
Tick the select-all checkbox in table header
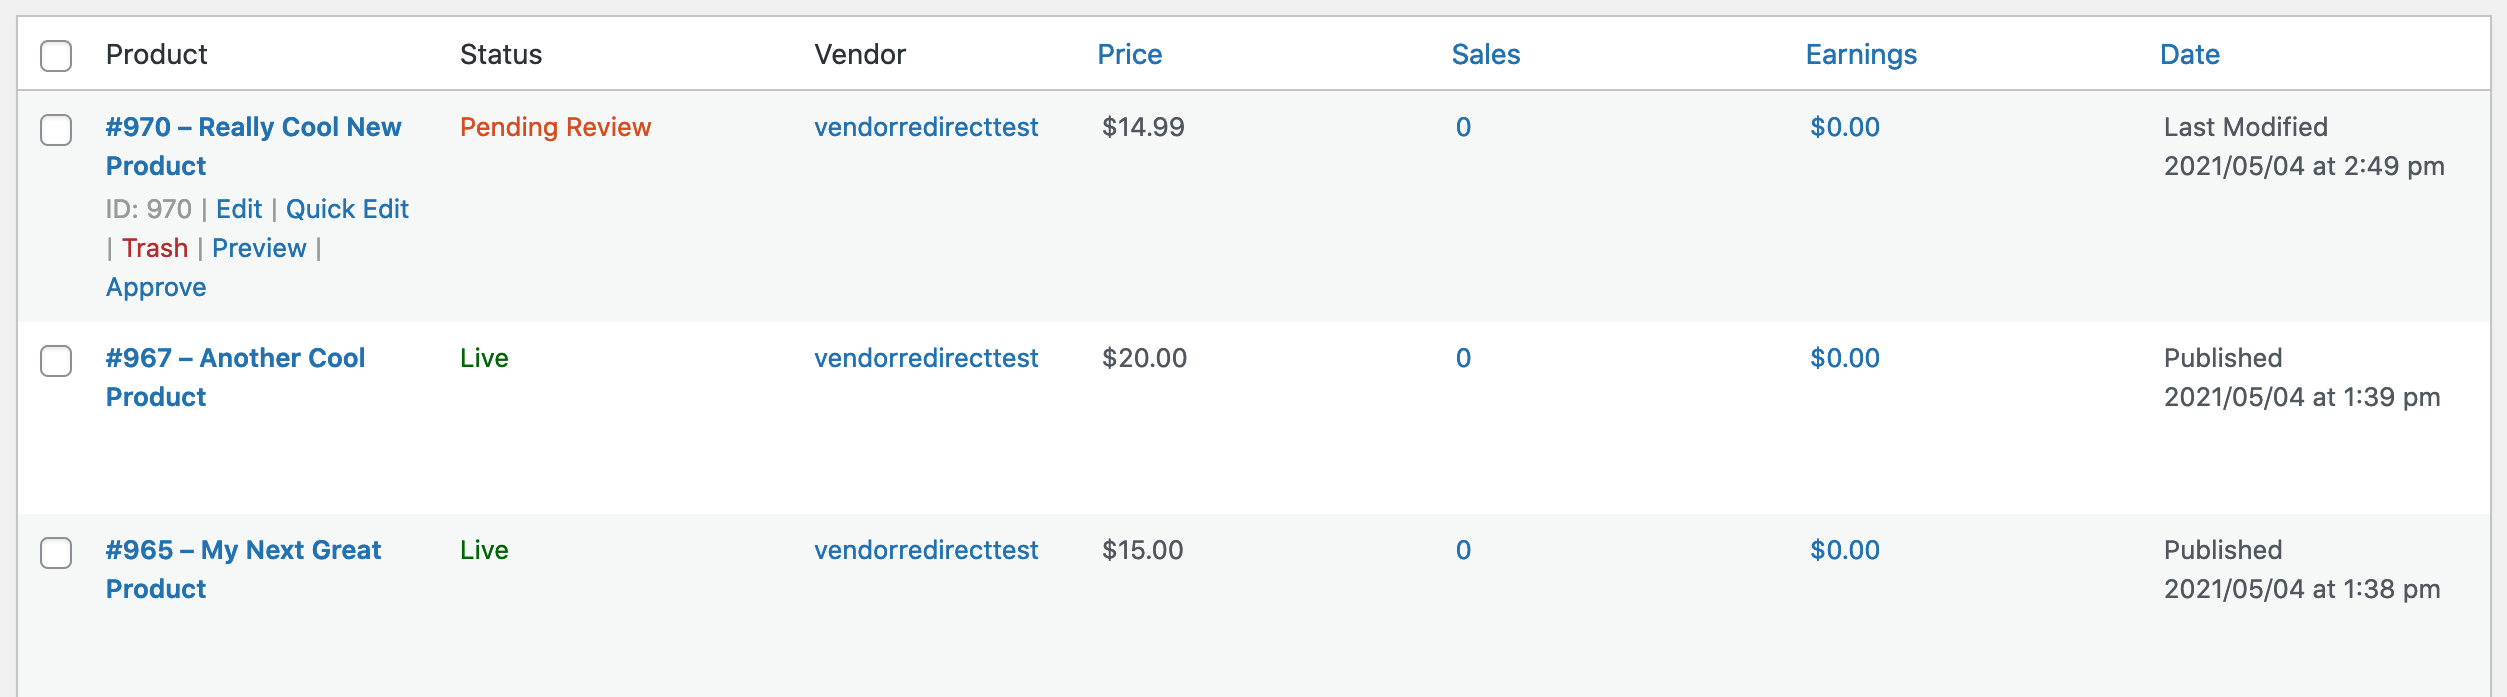(56, 56)
